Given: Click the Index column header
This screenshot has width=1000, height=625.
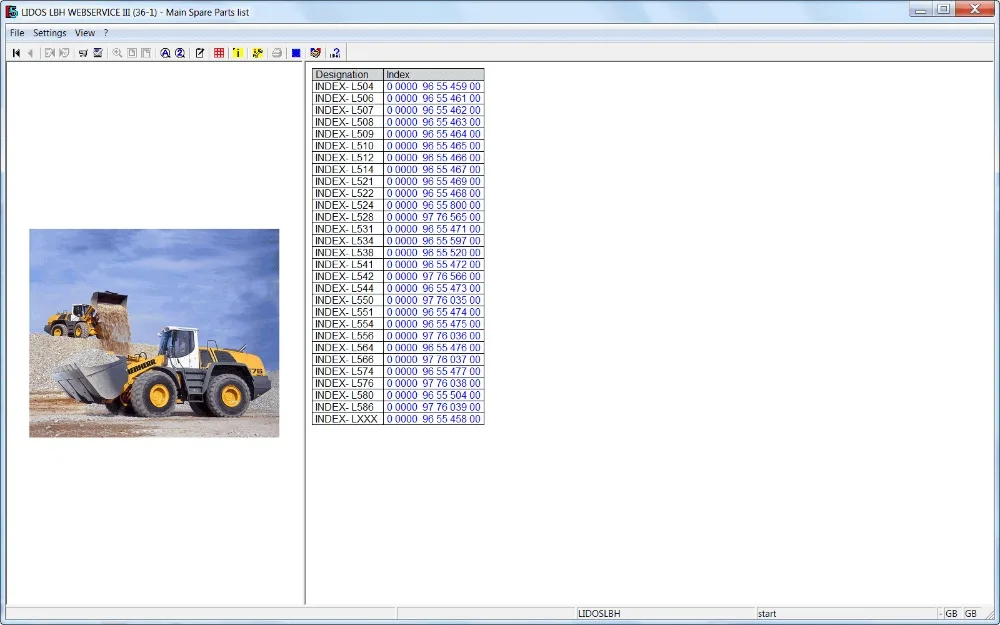Looking at the screenshot, I should pos(434,75).
